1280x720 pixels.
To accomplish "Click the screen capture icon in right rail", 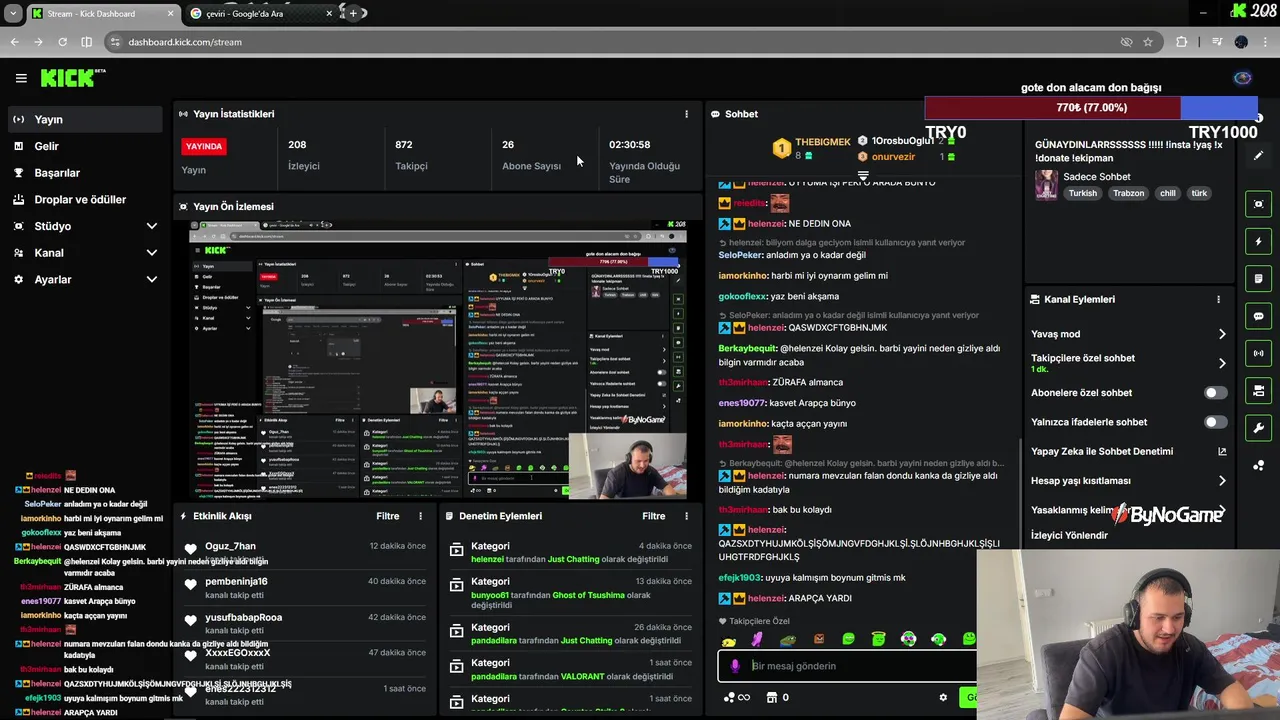I will (1258, 204).
